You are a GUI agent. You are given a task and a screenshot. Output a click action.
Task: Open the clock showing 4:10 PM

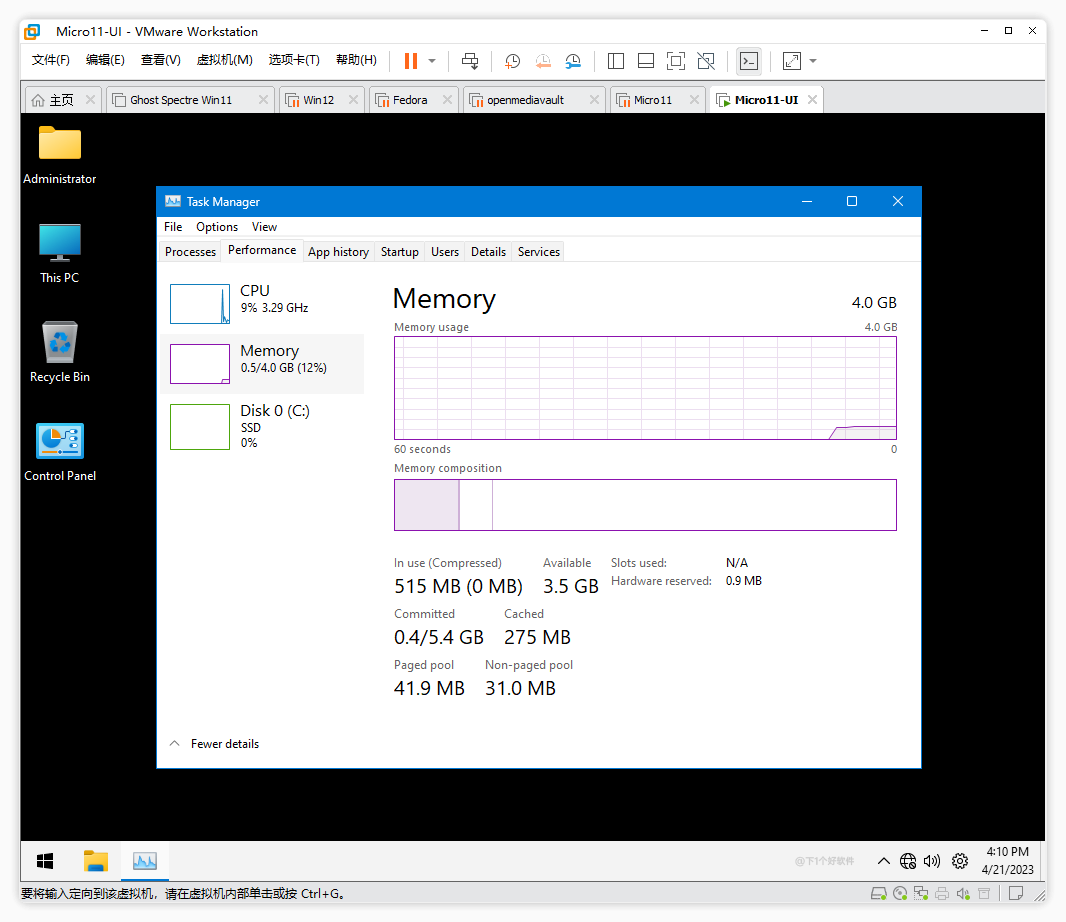coord(1008,861)
